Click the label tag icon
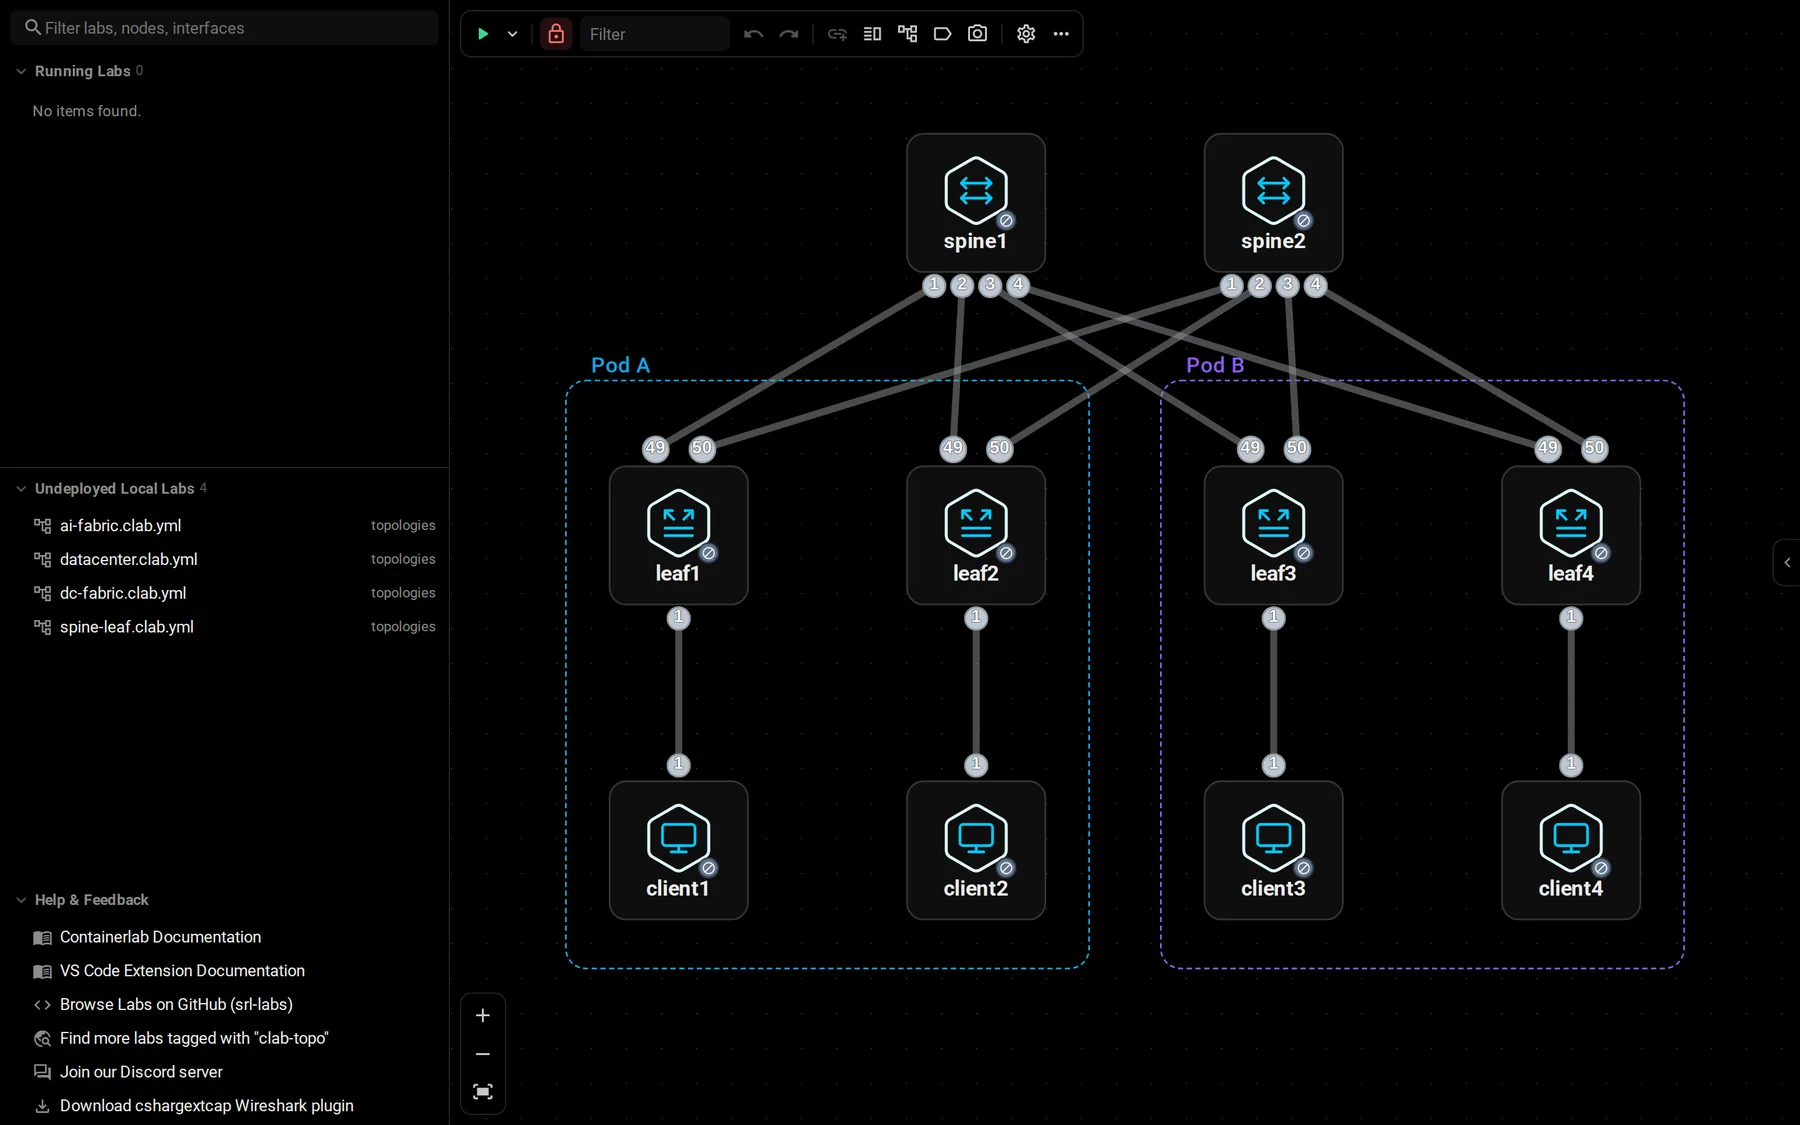 [x=943, y=34]
